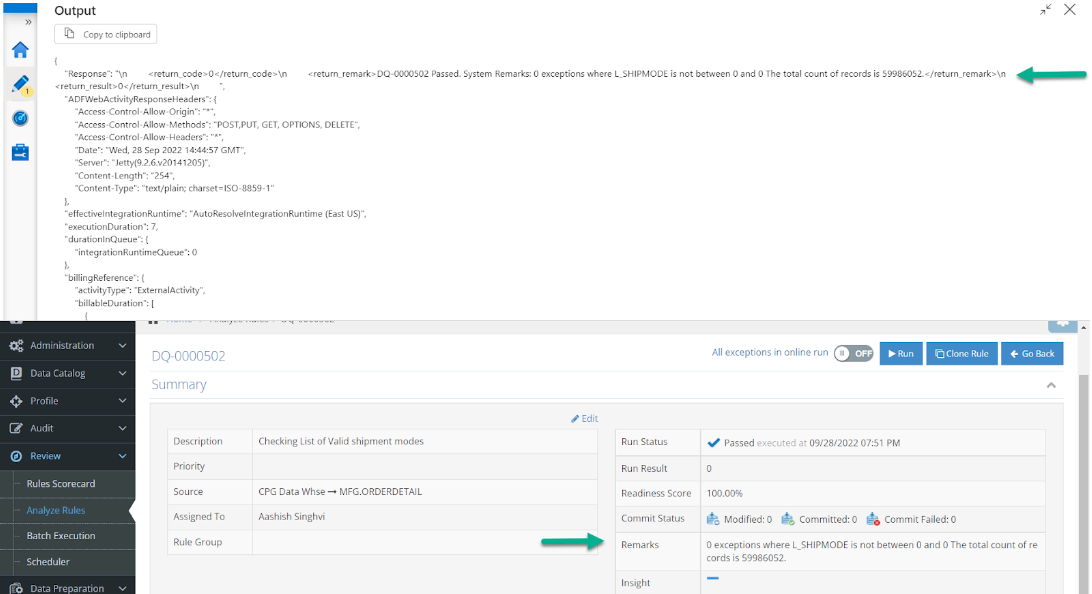Click the Passed checkmark icon in Run Status

click(x=713, y=443)
